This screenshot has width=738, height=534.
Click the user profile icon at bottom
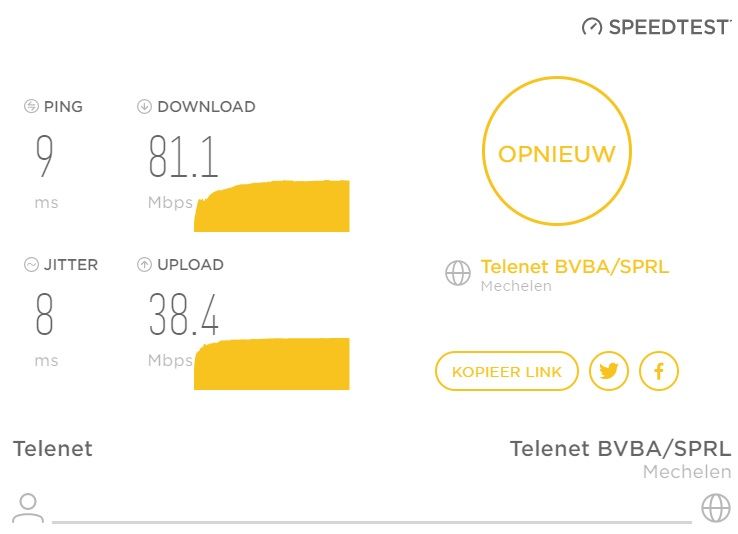click(x=28, y=508)
